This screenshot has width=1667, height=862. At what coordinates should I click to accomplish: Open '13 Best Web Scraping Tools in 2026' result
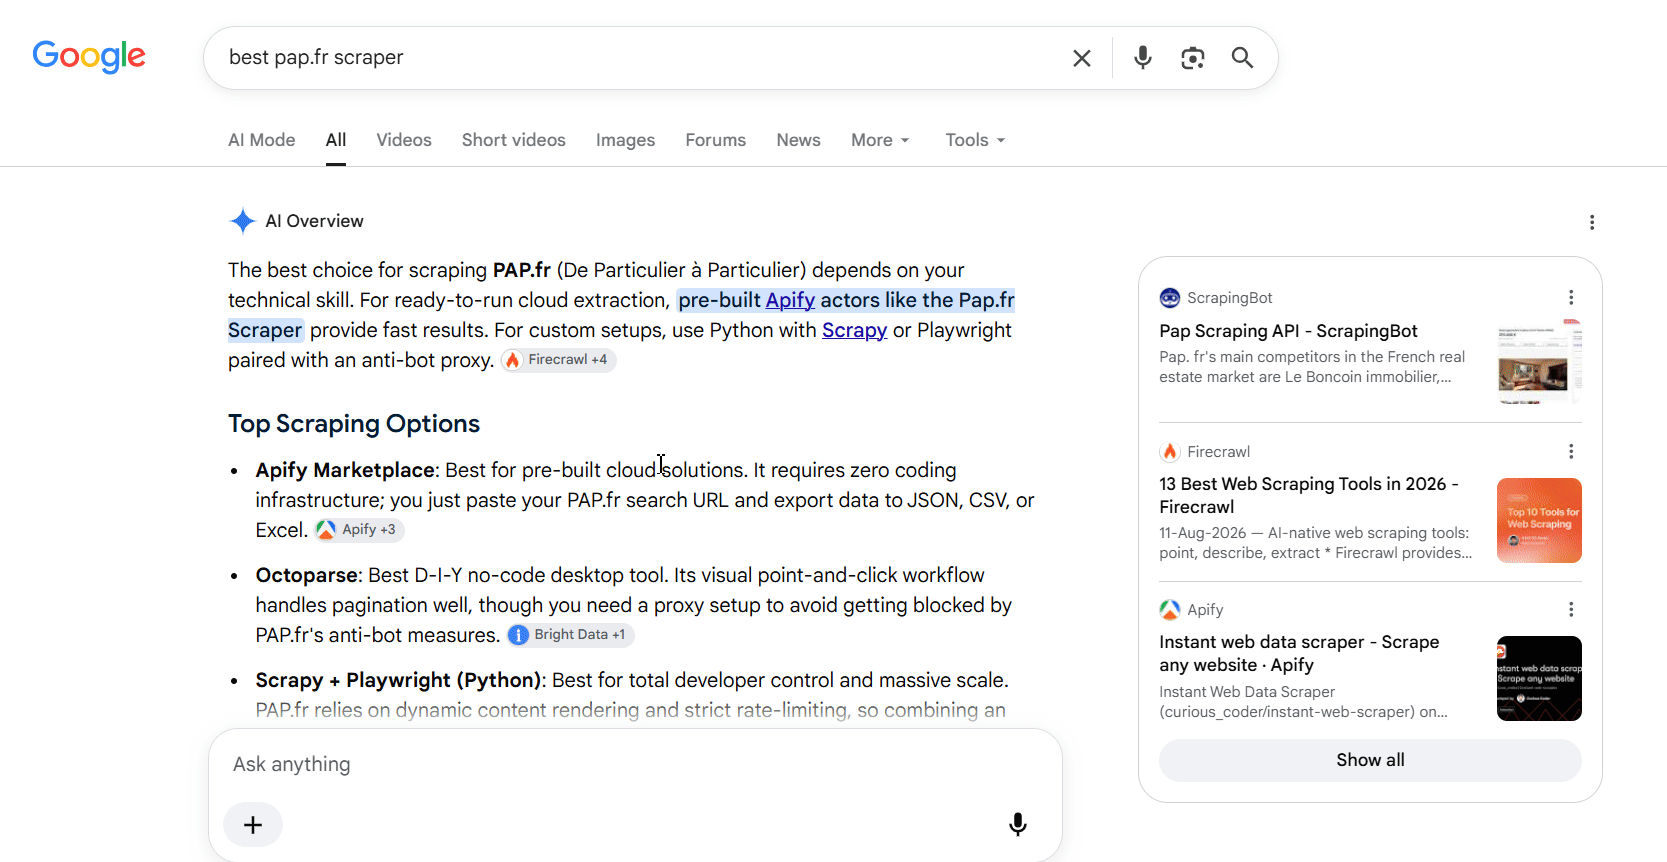tap(1309, 495)
